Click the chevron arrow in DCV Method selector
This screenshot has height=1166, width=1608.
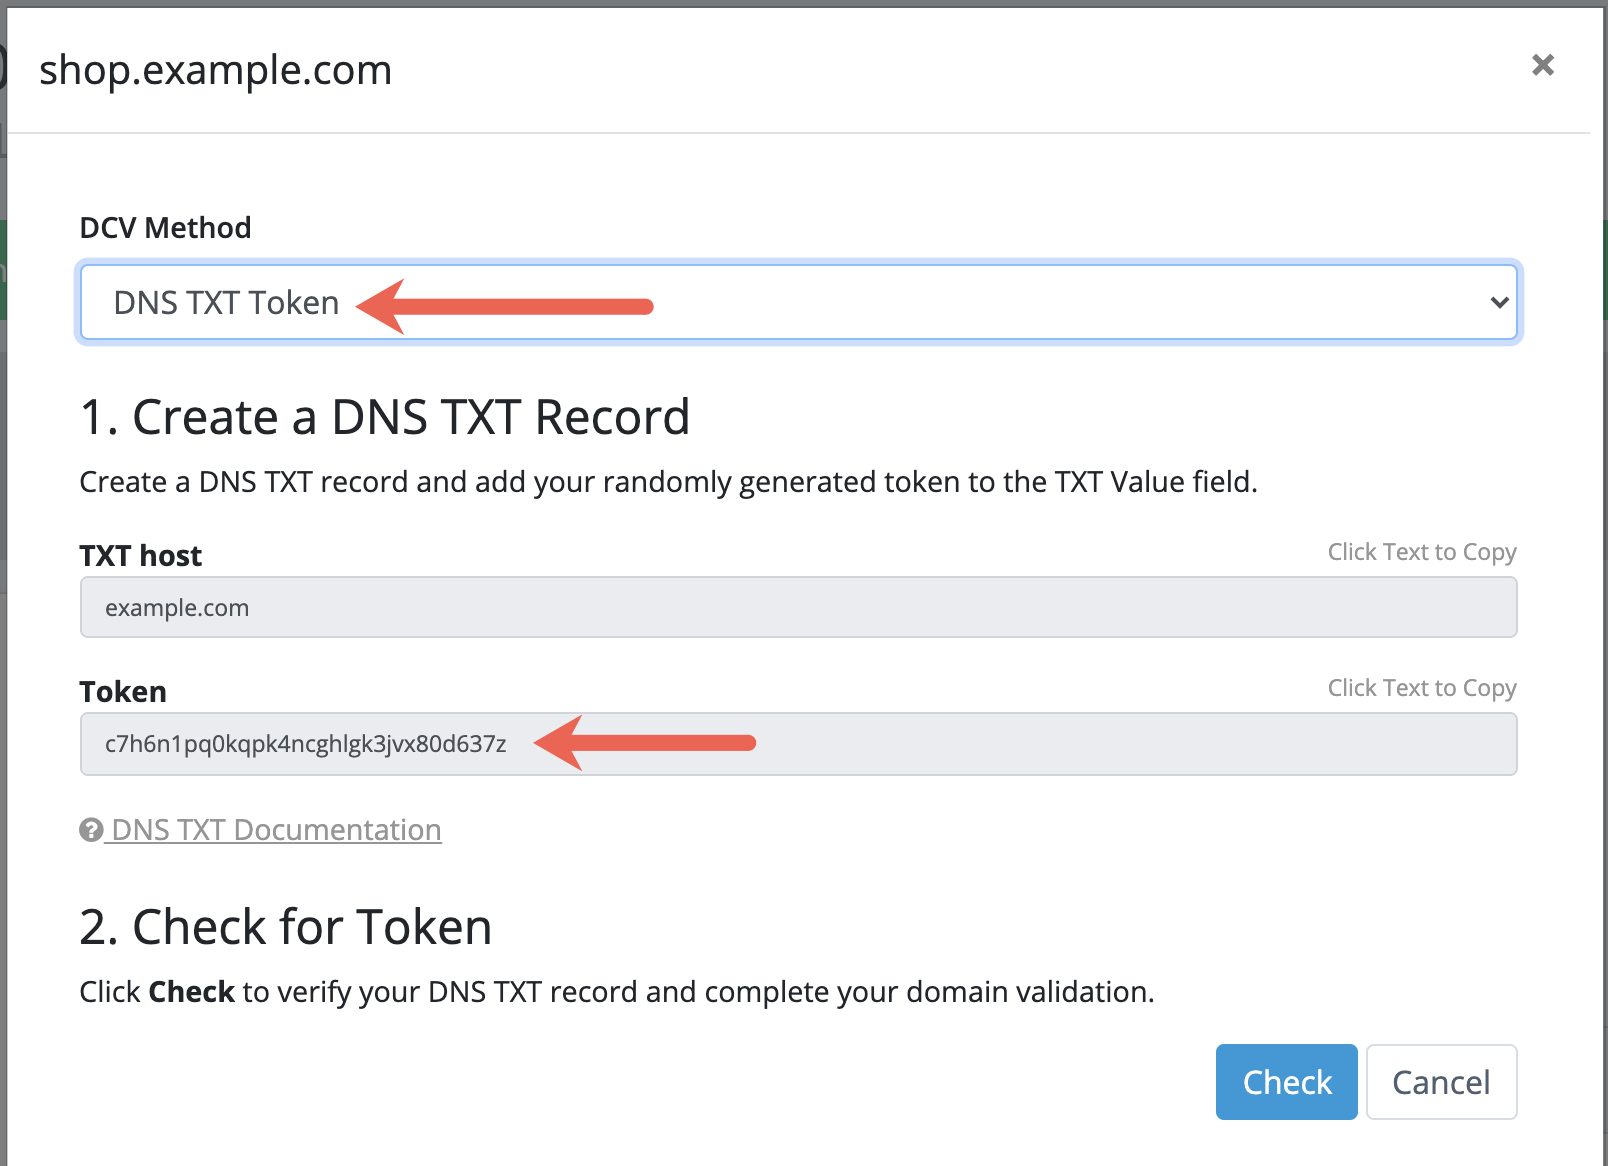pos(1499,302)
